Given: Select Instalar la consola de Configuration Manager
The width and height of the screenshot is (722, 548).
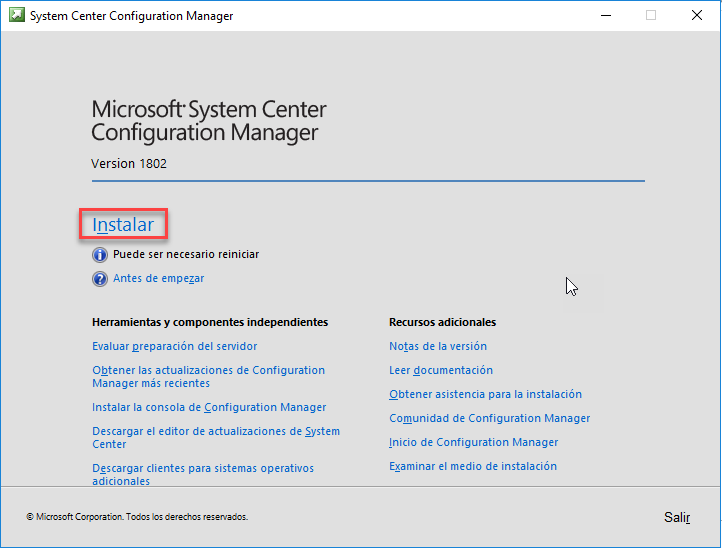Looking at the screenshot, I should [209, 407].
